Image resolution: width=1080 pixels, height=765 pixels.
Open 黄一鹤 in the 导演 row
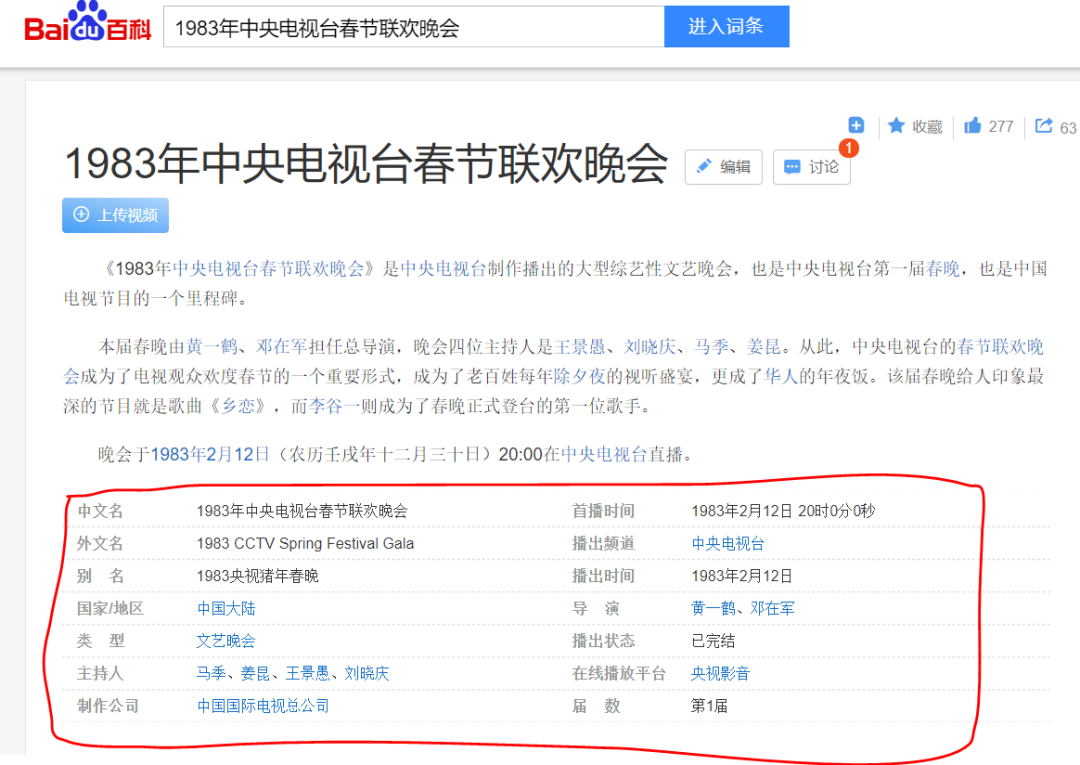click(x=713, y=609)
